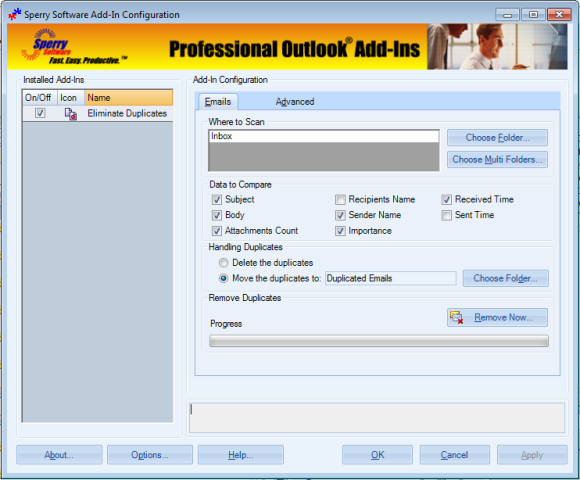580x480 pixels.
Task: Switch to the Emails tab
Action: pyautogui.click(x=218, y=102)
